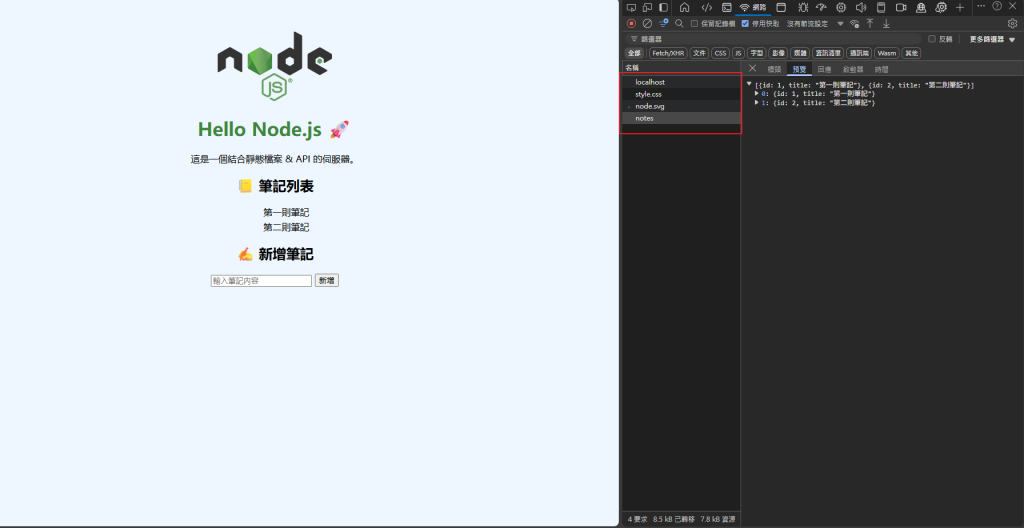The height and width of the screenshot is (528, 1024).
Task: Select the 網路 Network tab
Action: click(x=753, y=7)
